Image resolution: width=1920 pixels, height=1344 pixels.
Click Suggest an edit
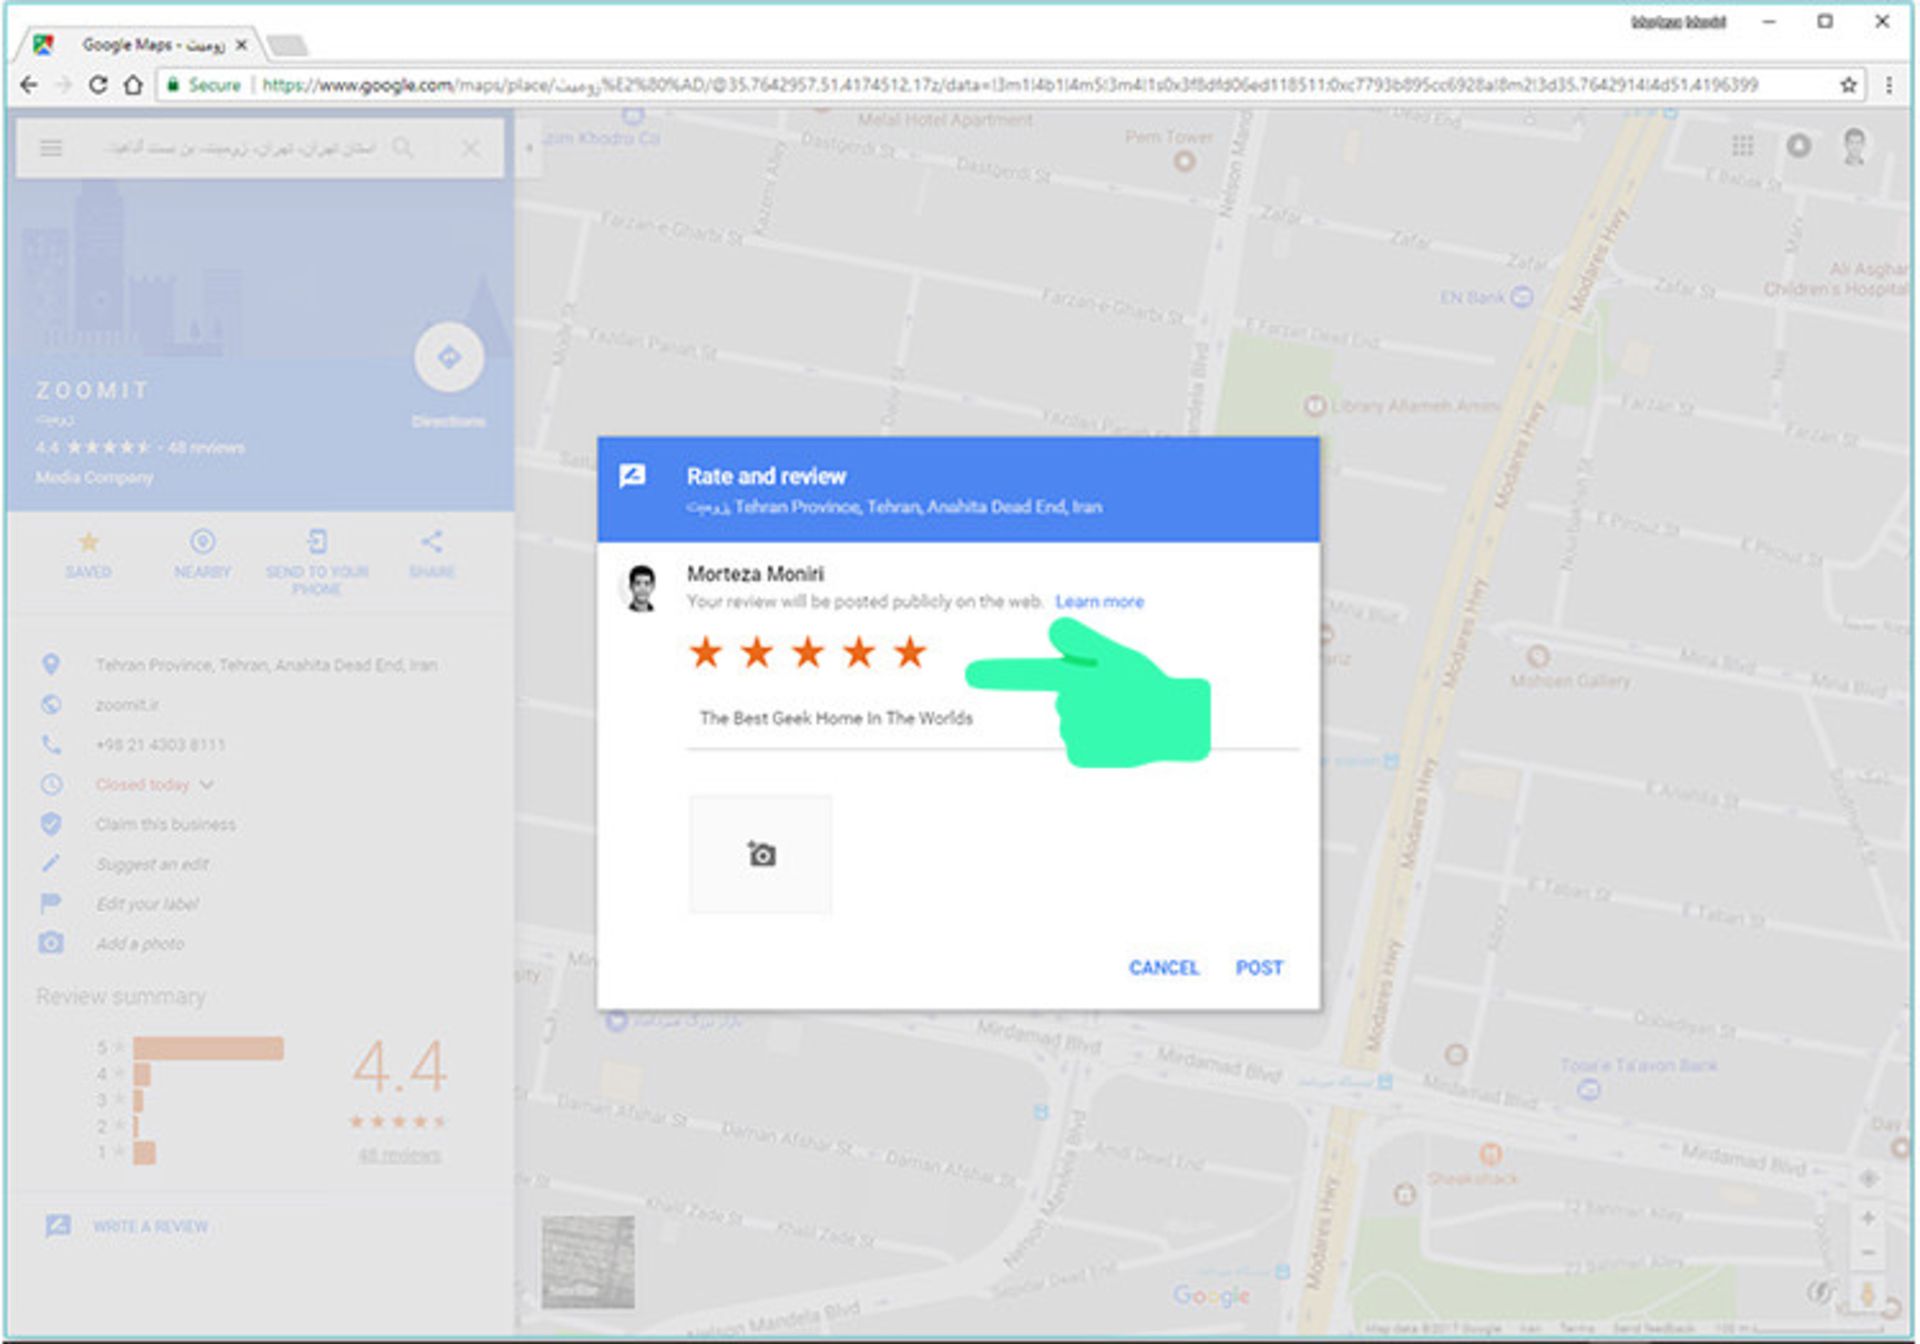tap(152, 865)
